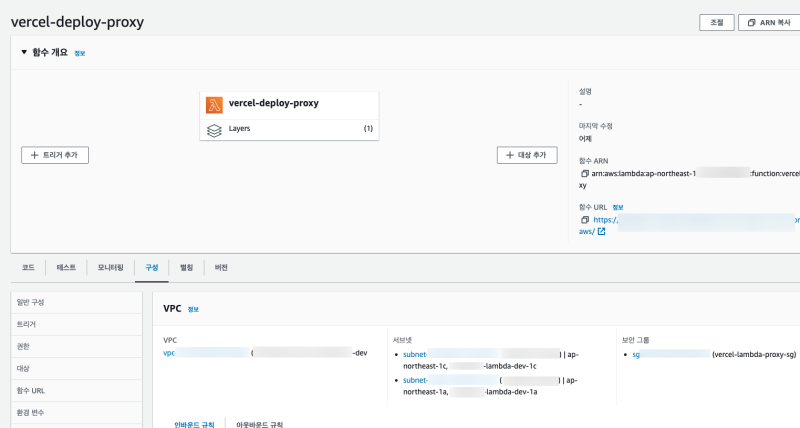The height and width of the screenshot is (428, 800).
Task: Switch to the 버전 tab
Action: [x=221, y=267]
